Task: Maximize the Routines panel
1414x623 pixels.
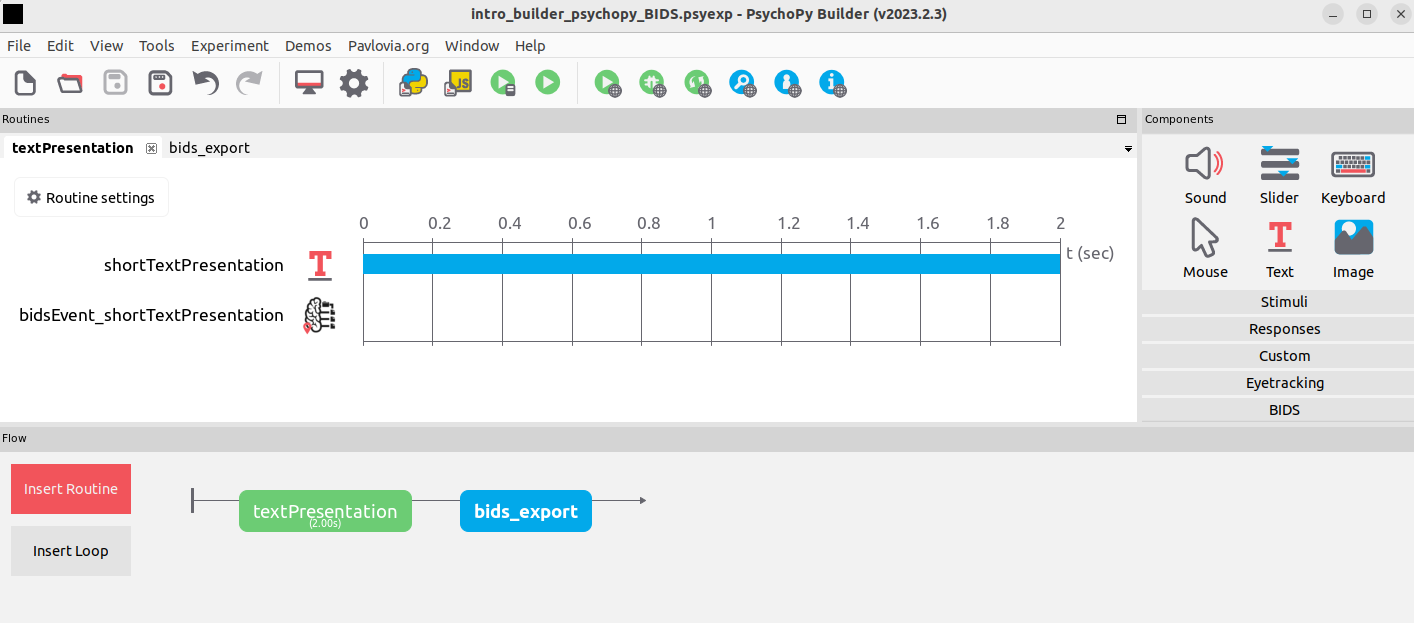Action: (1121, 119)
